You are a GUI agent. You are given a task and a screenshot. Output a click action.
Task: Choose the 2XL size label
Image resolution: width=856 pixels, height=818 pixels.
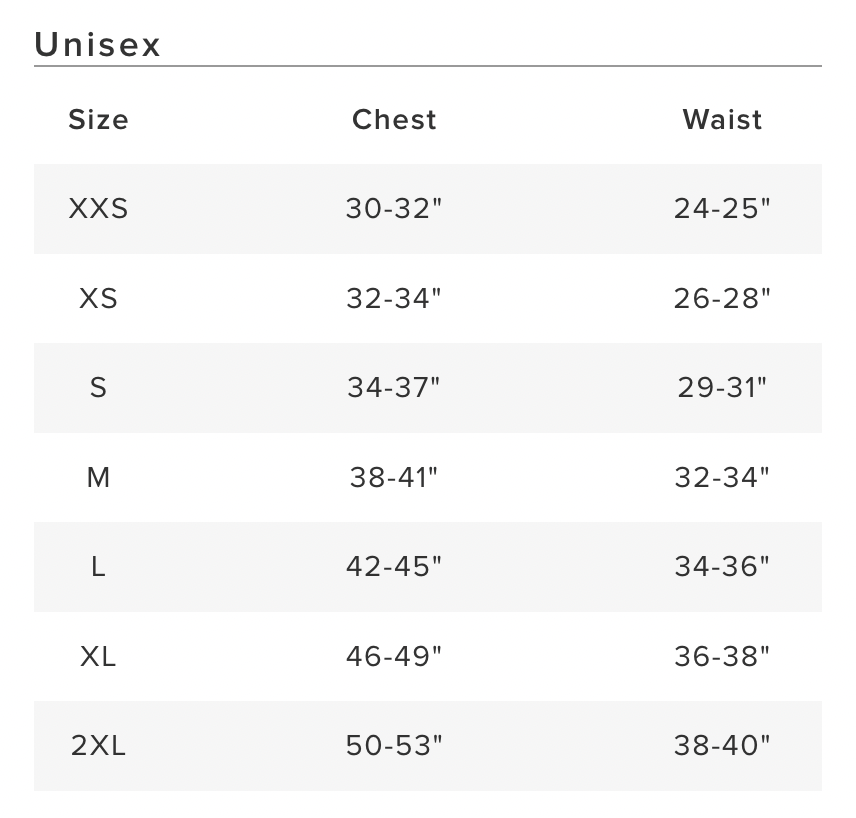(98, 746)
